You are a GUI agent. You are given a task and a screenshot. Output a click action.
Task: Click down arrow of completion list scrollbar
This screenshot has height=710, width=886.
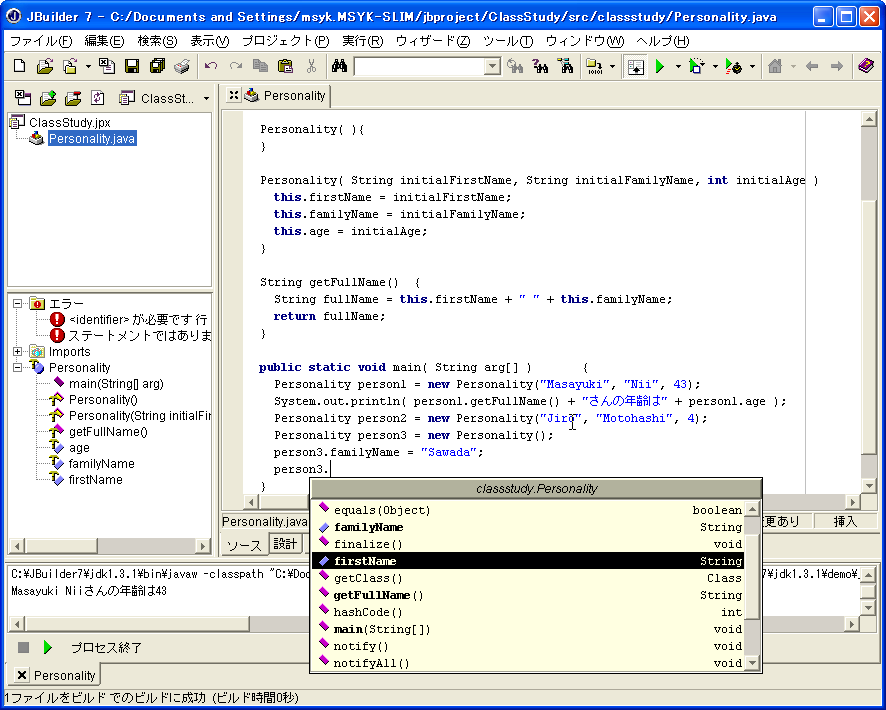click(753, 664)
